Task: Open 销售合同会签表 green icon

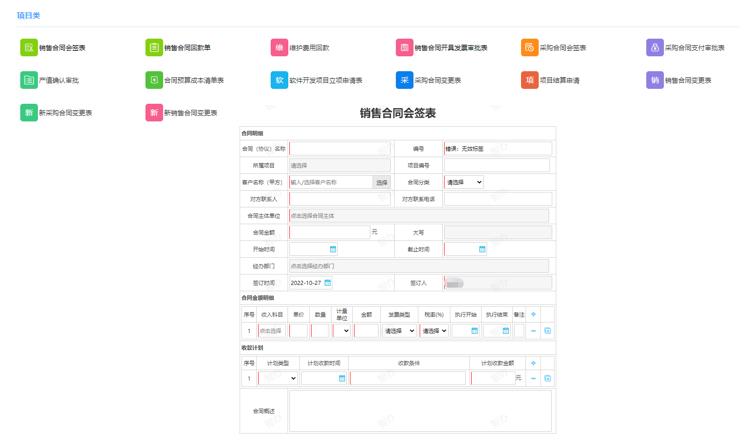Action: [x=29, y=48]
